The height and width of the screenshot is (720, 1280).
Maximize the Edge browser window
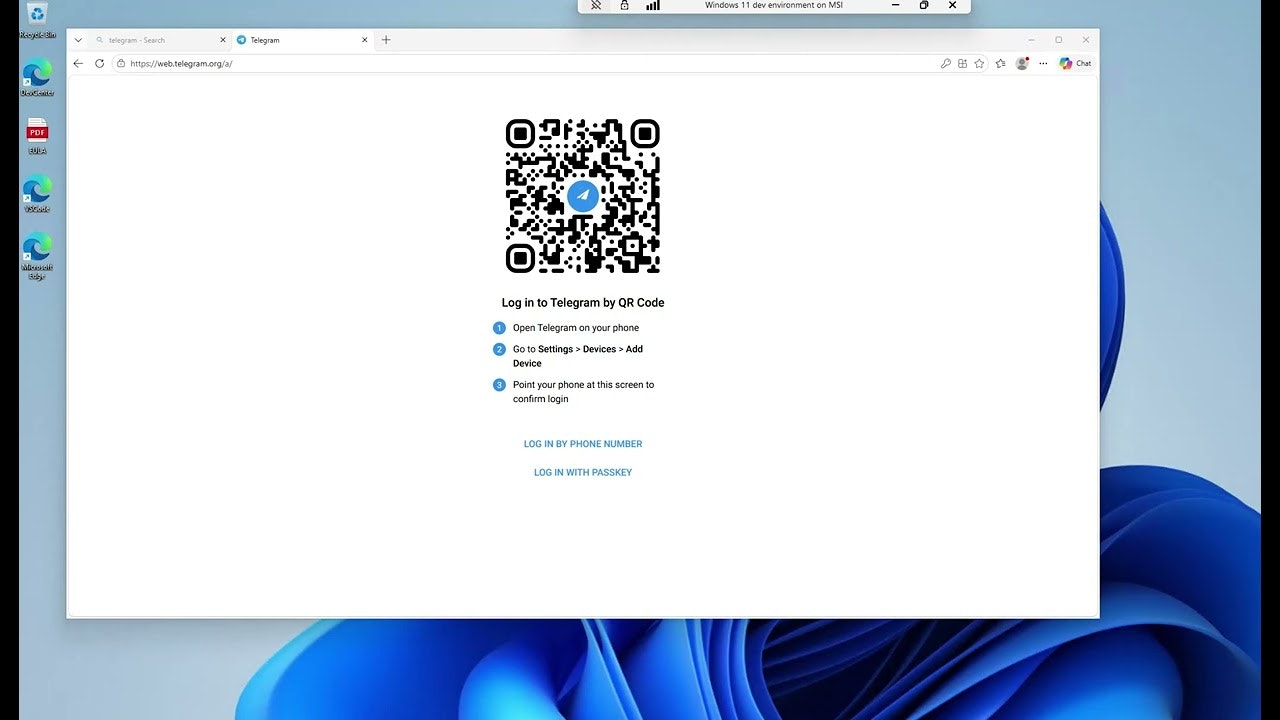click(1058, 40)
